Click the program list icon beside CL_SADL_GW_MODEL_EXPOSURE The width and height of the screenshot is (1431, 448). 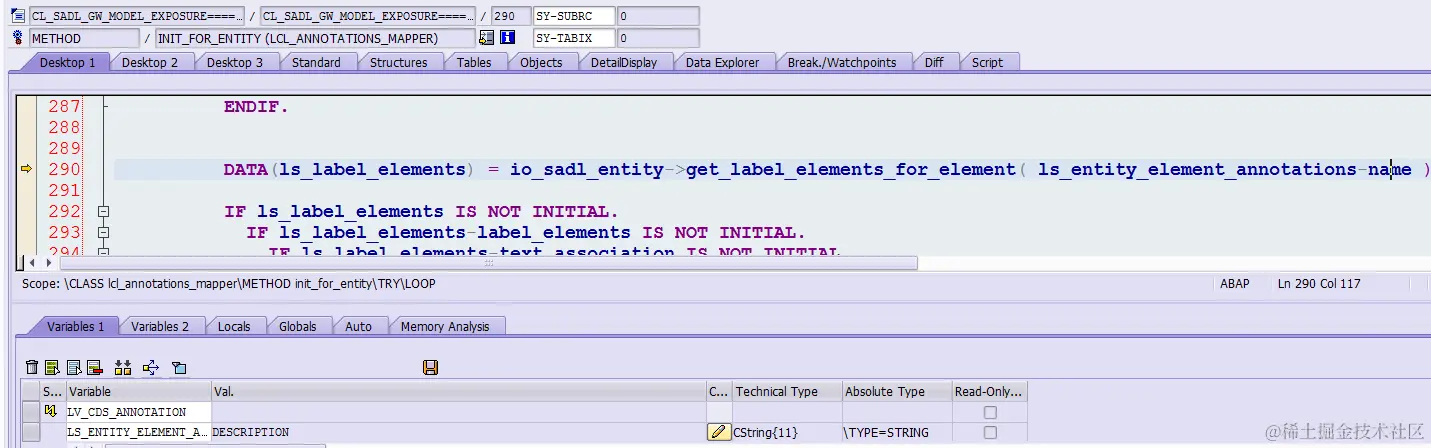17,16
